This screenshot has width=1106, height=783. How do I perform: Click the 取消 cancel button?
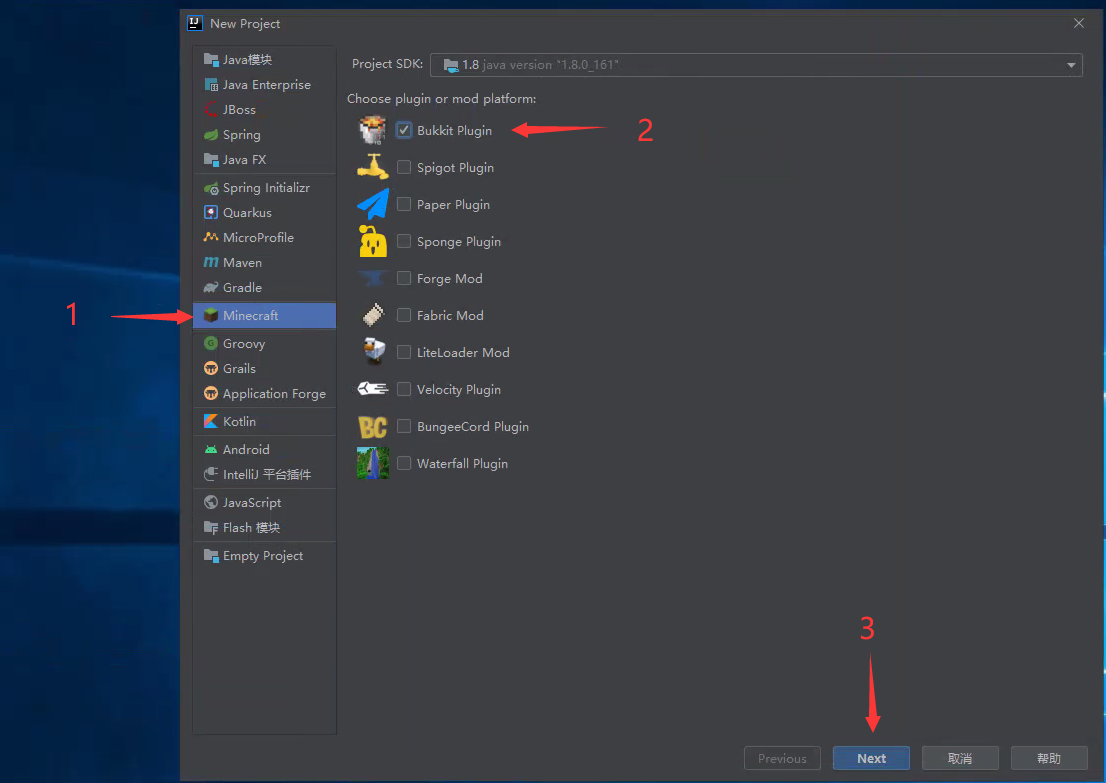[x=959, y=758]
